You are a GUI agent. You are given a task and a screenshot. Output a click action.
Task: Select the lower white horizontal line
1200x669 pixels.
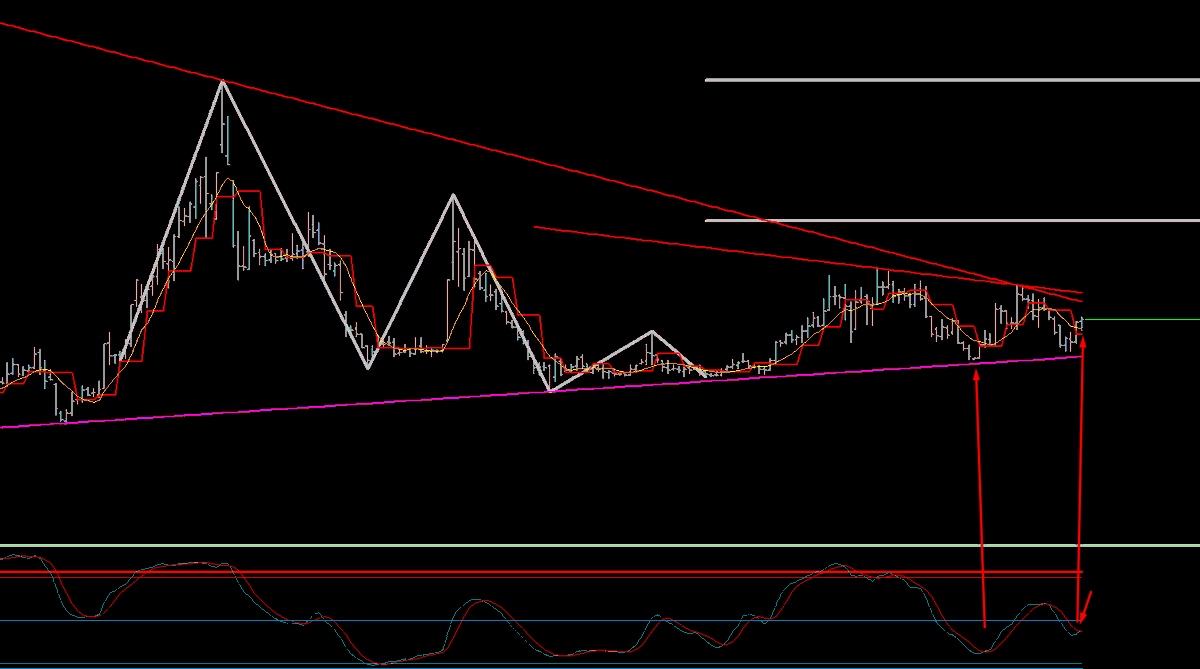pos(952,220)
